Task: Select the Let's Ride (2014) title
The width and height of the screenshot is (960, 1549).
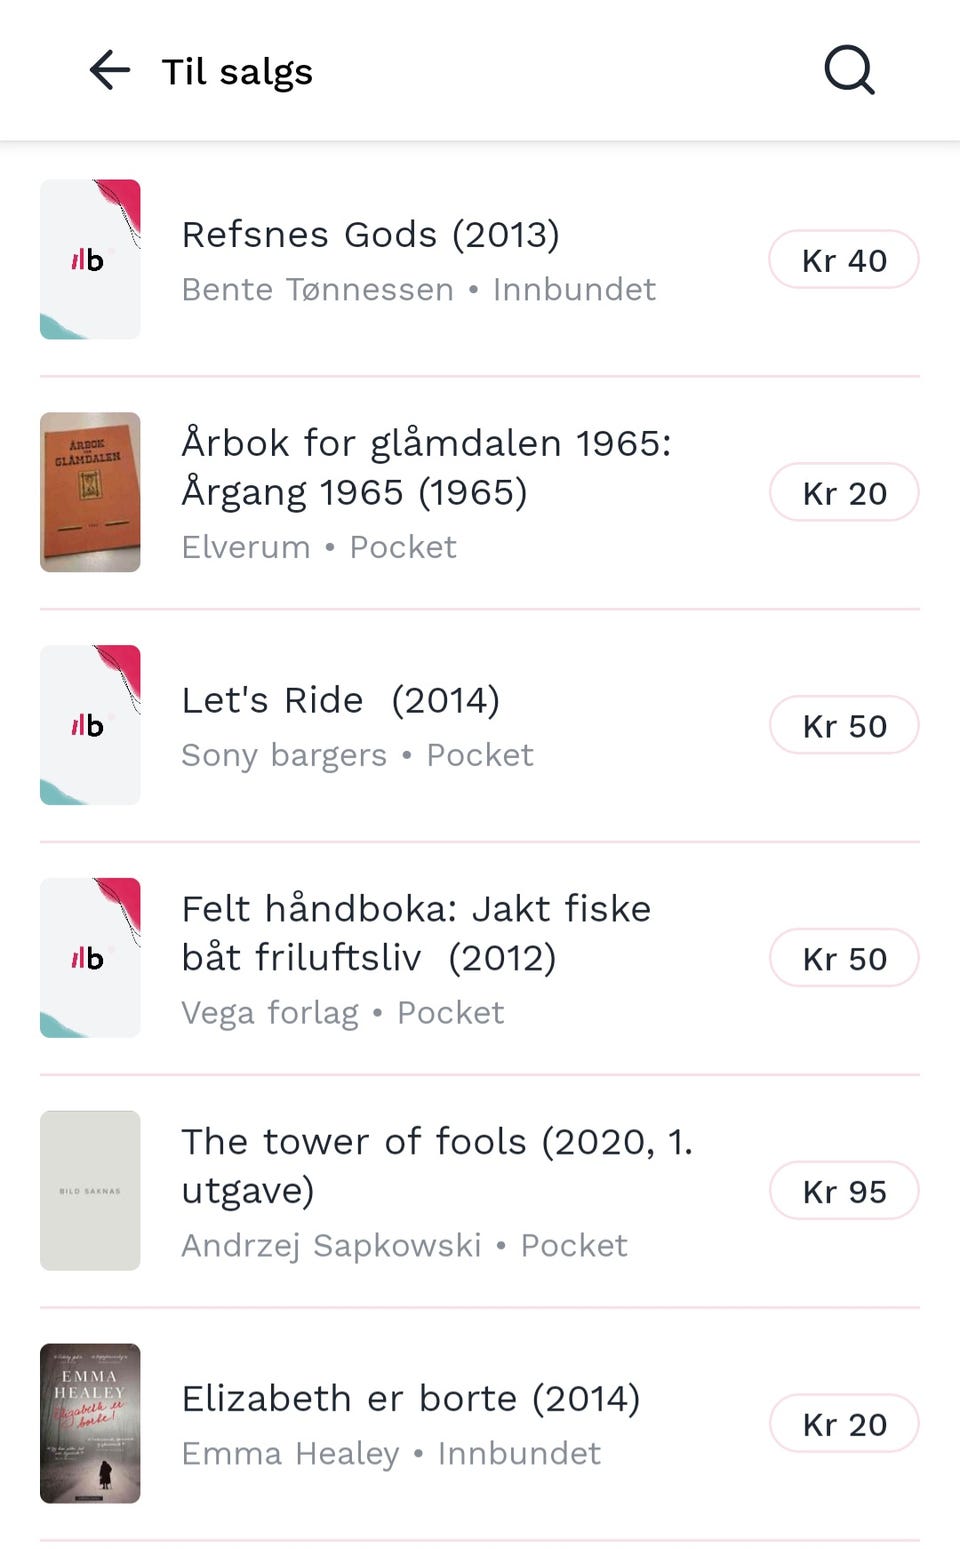Action: [340, 700]
